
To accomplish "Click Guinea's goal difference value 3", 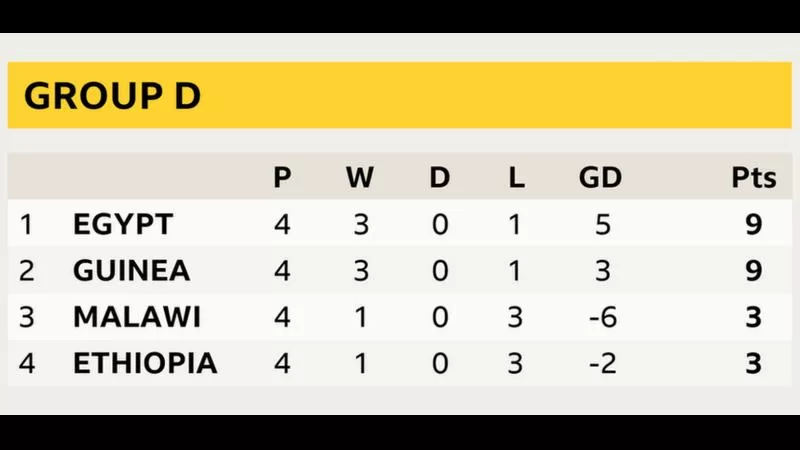I will [x=601, y=270].
